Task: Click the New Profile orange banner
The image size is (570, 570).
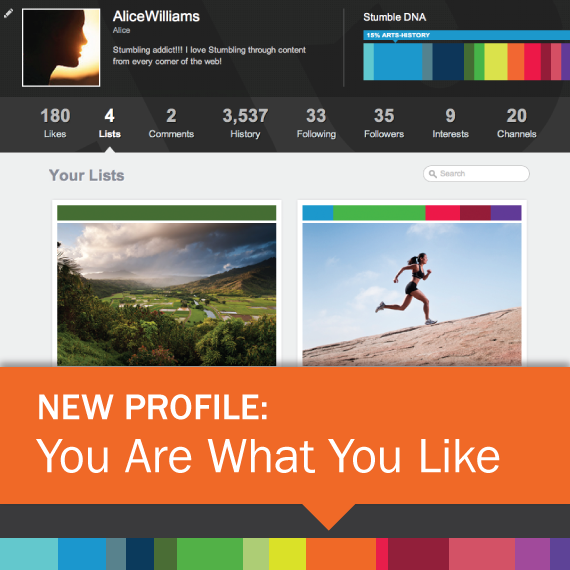Action: point(285,435)
